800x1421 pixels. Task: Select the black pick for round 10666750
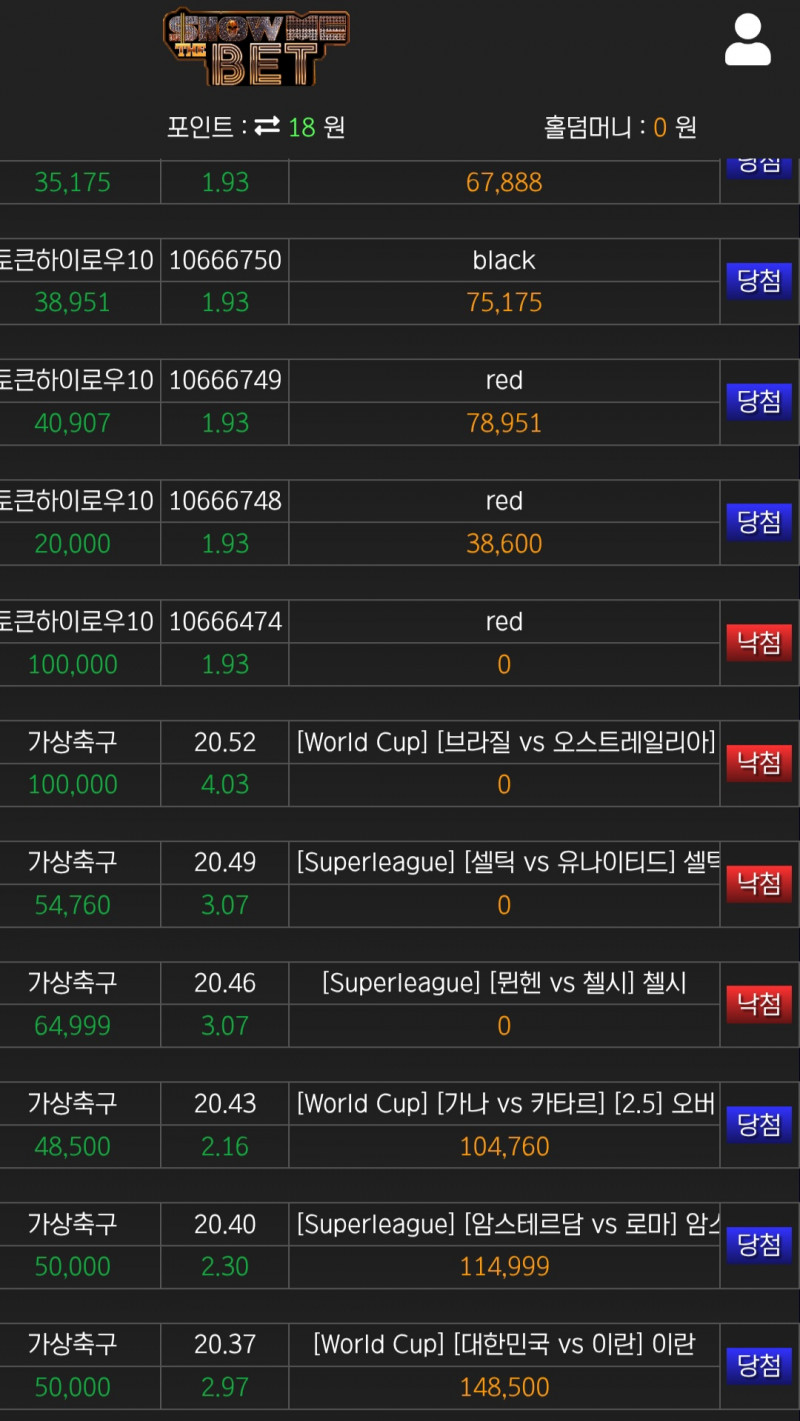(504, 260)
